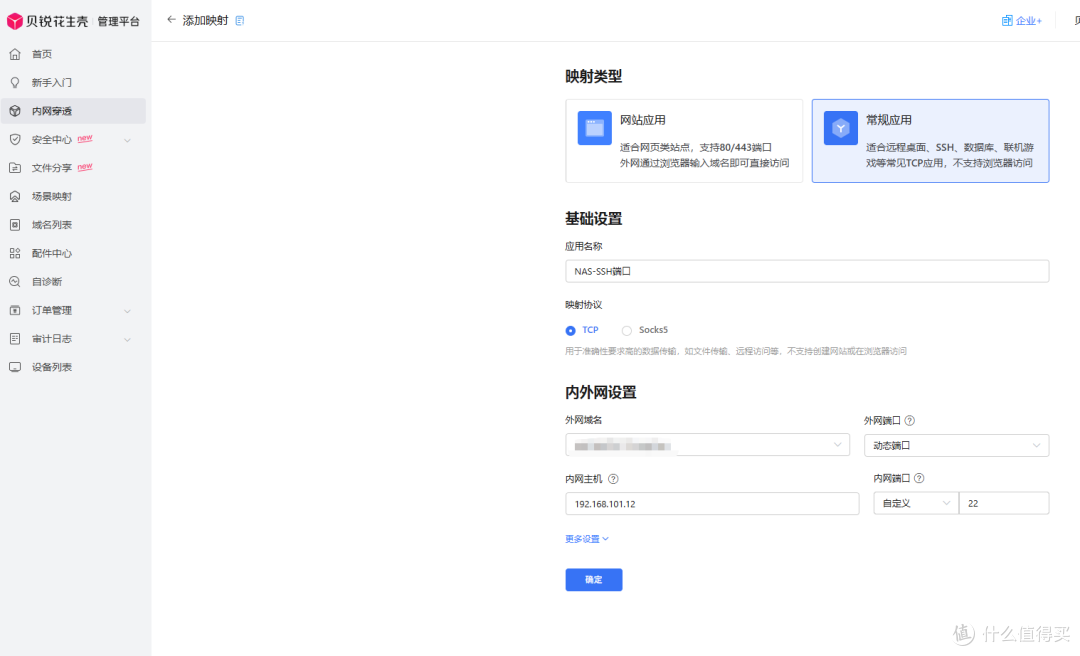Click the help icon next to 内网主机
This screenshot has width=1080, height=656.
pos(613,479)
